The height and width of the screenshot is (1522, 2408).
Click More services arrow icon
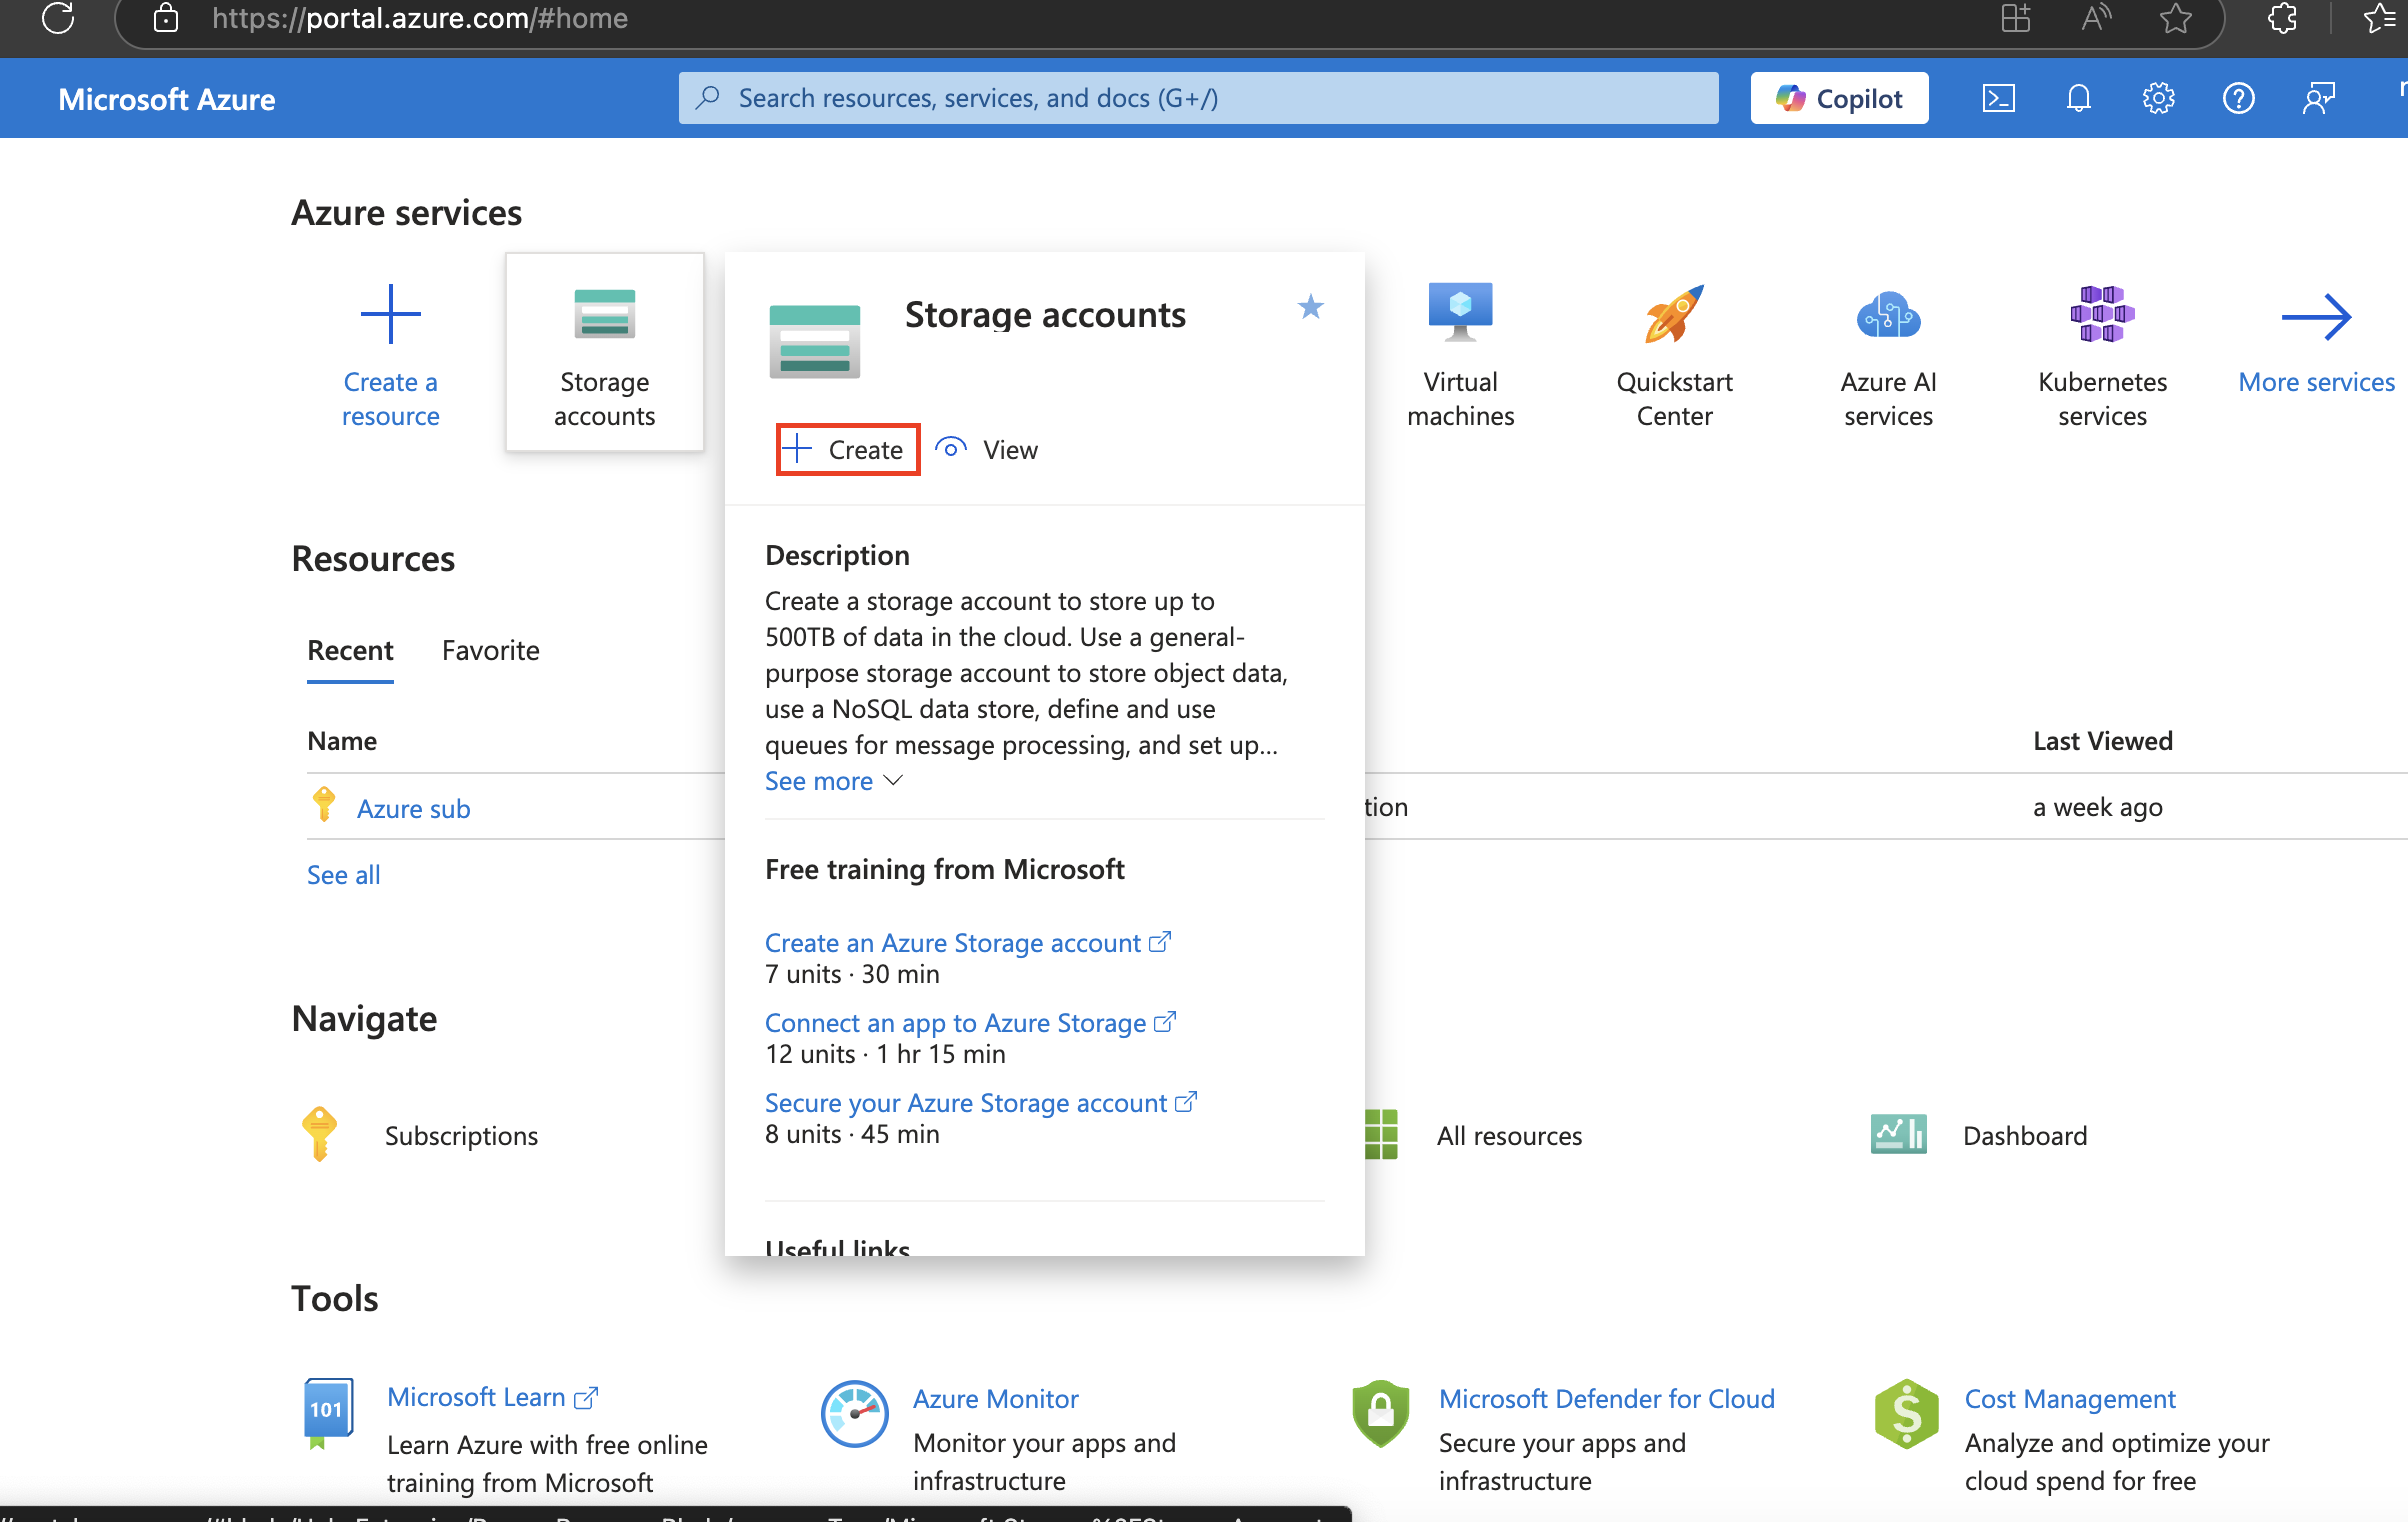2316,318
